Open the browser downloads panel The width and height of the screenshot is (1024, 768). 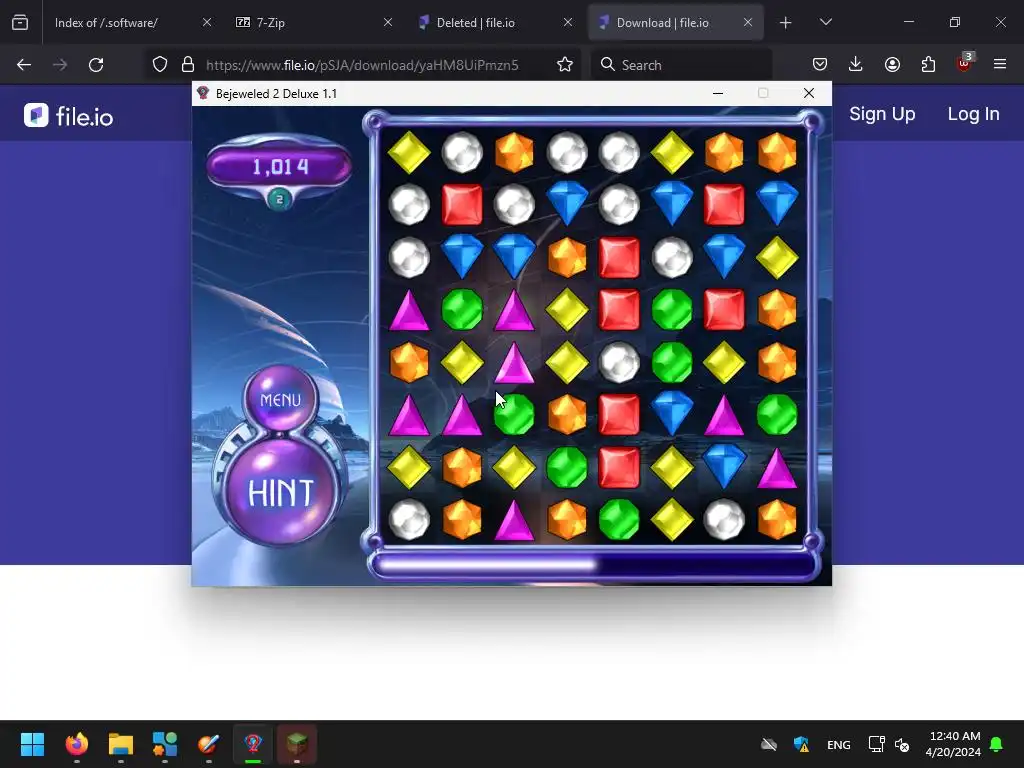coord(856,65)
